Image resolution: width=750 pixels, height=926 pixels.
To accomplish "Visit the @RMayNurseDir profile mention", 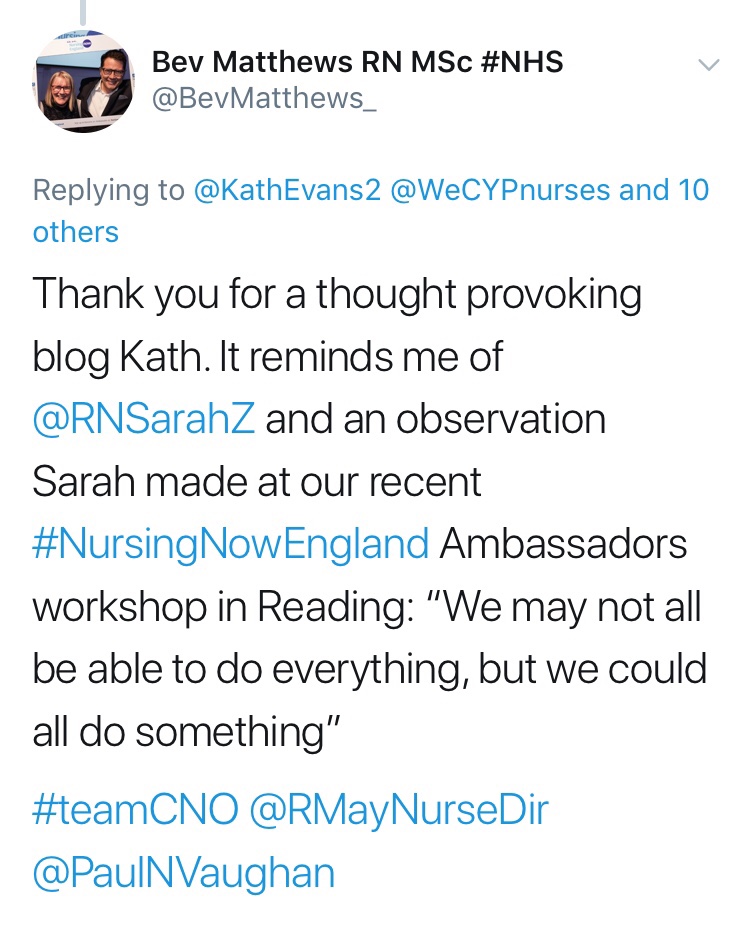I will 399,809.
